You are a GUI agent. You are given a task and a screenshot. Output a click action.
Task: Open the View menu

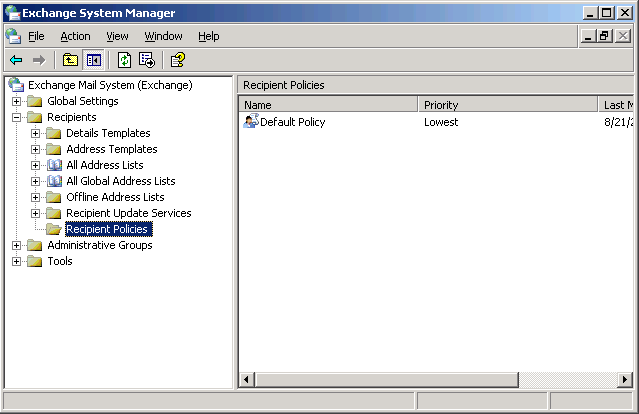[x=117, y=36]
